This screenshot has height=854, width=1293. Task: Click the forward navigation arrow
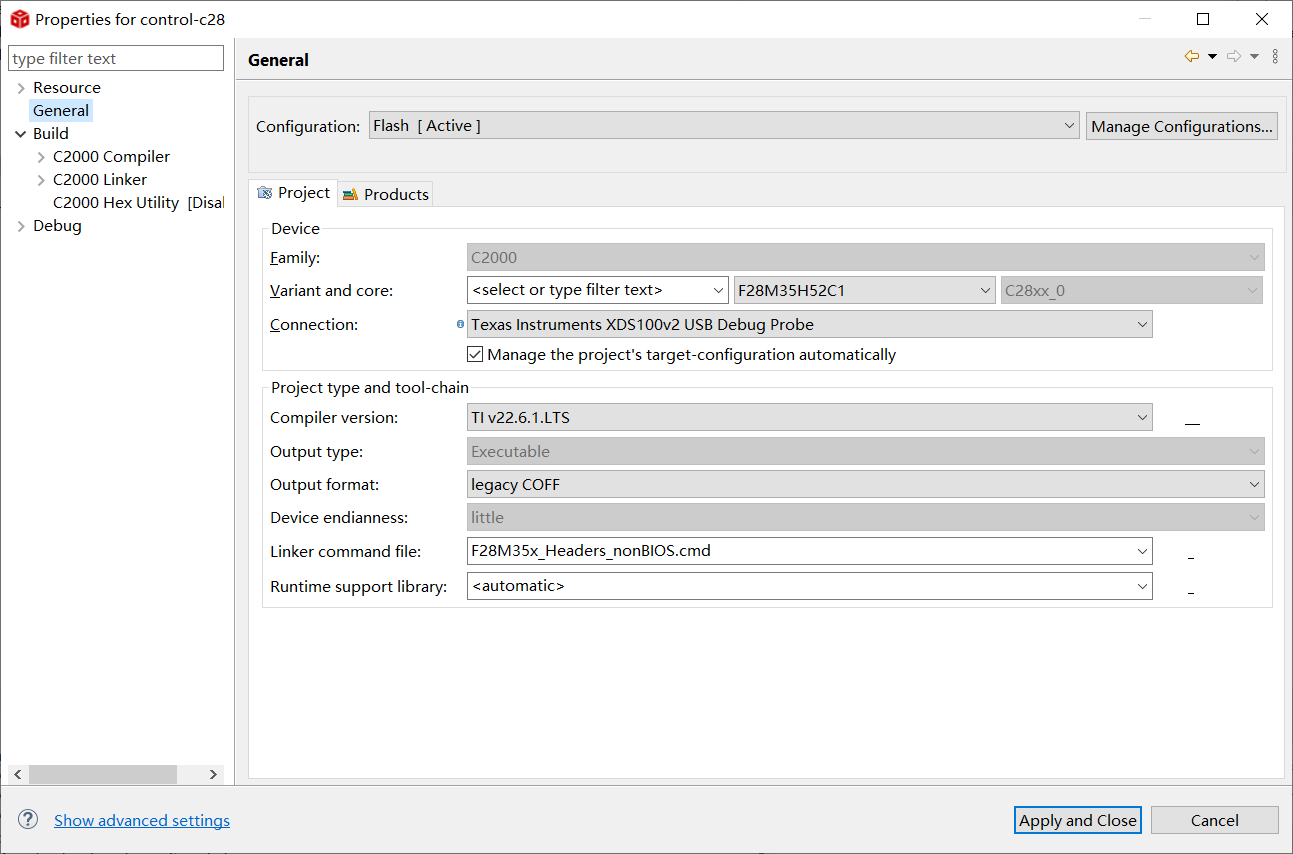[1234, 57]
